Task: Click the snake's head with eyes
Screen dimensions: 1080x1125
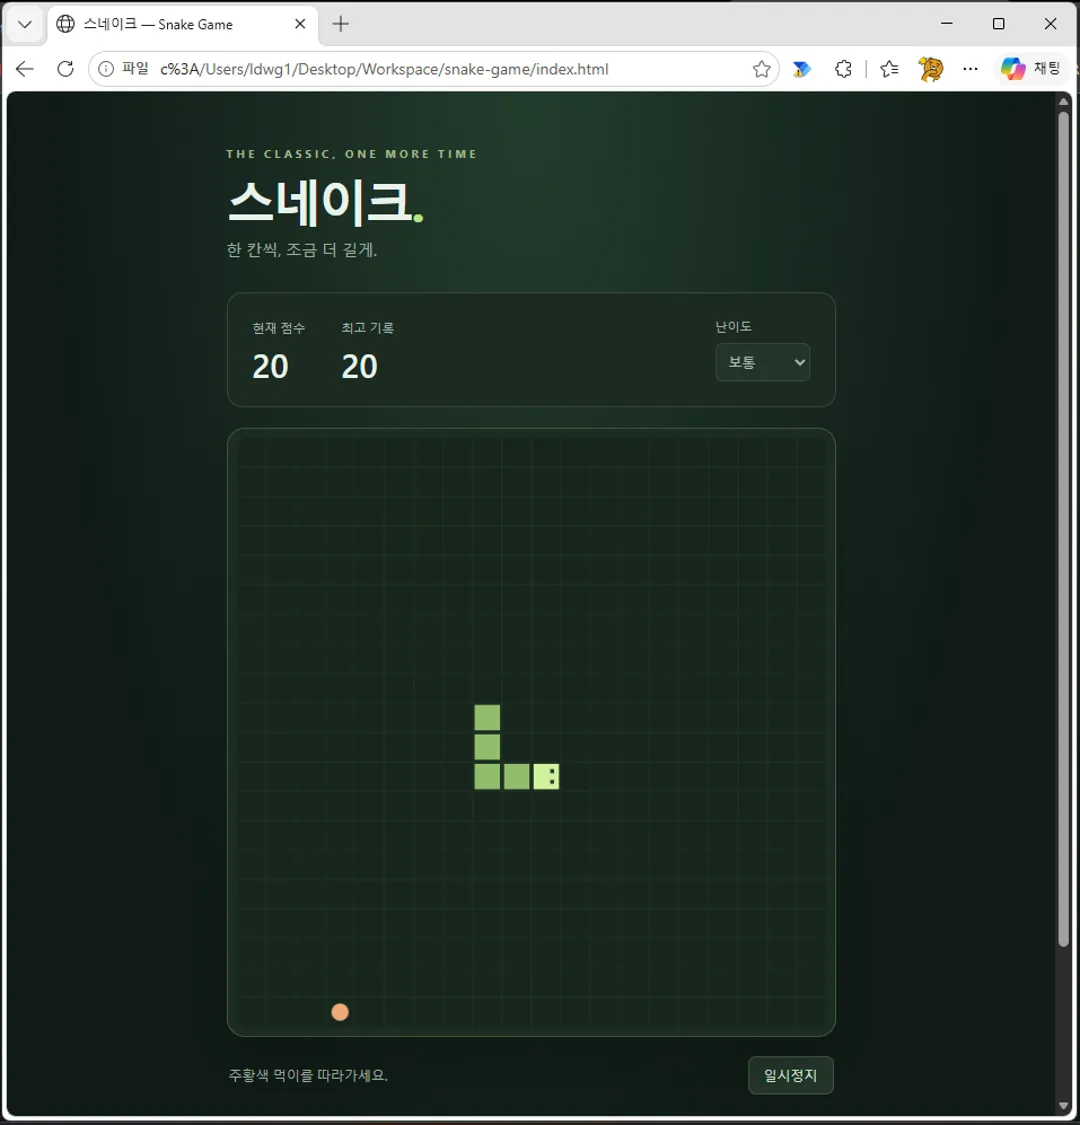Action: click(x=546, y=776)
